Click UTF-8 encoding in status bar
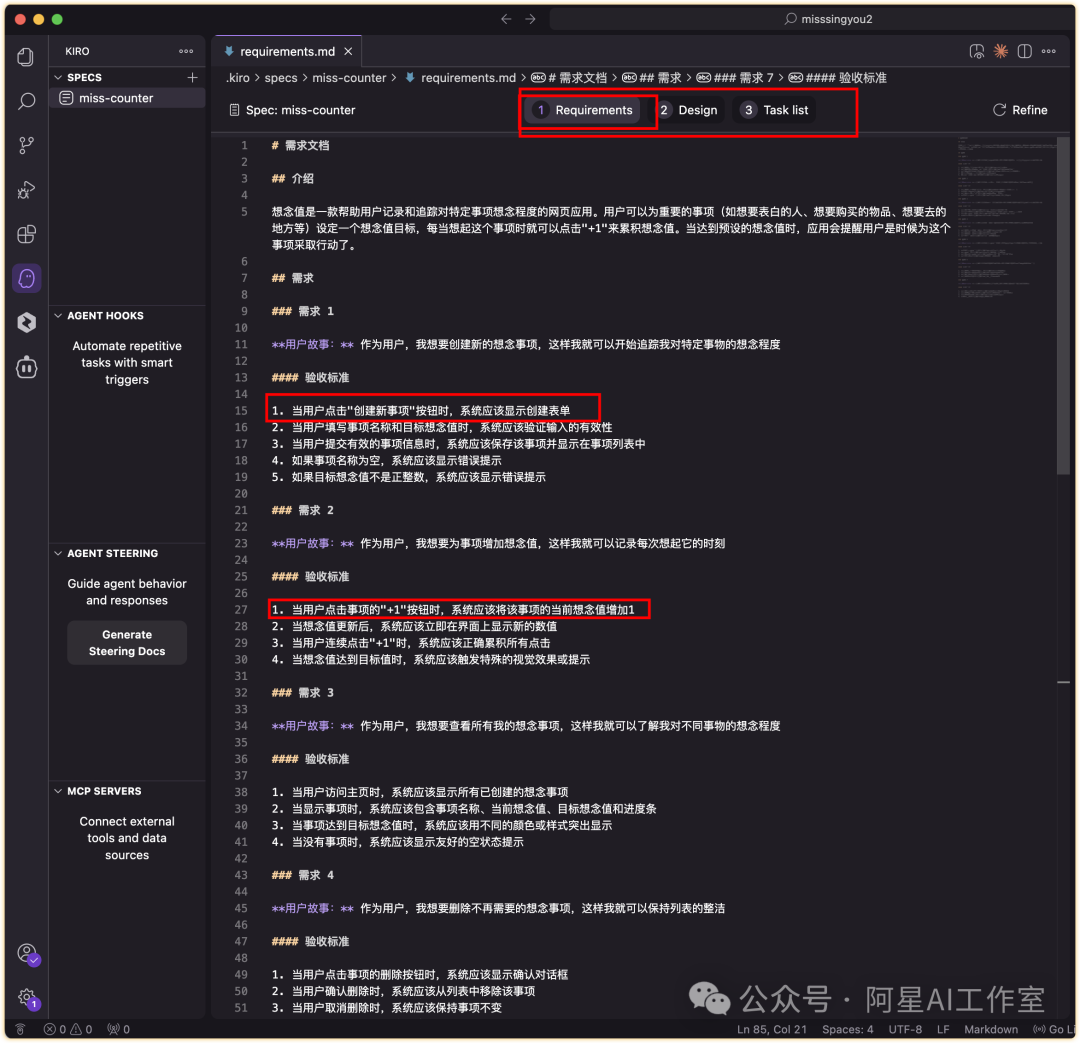 click(x=904, y=1029)
